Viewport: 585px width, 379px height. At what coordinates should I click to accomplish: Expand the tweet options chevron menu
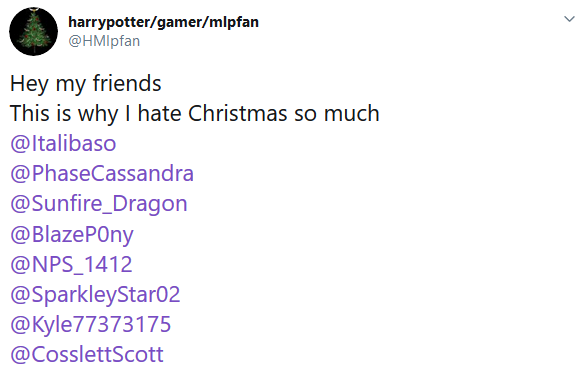[569, 19]
